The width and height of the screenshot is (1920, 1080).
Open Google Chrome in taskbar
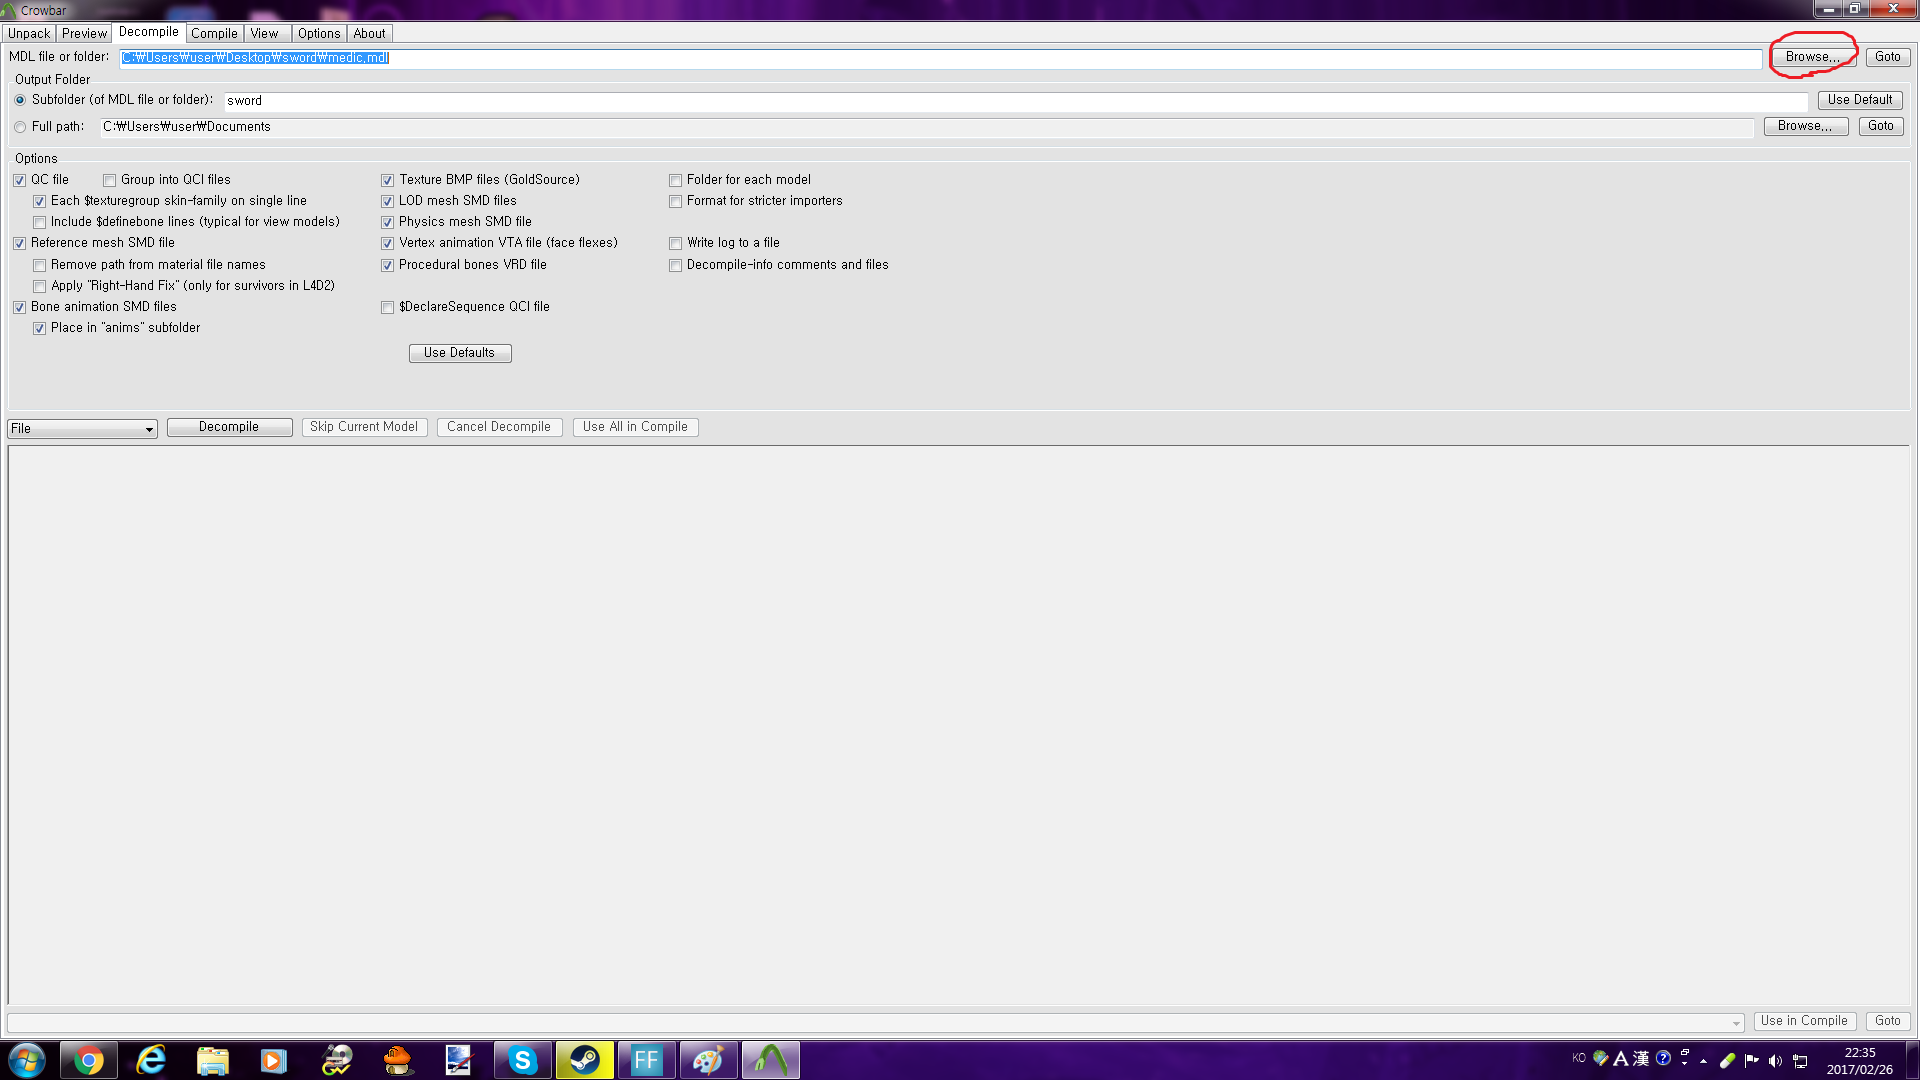pyautogui.click(x=89, y=1060)
